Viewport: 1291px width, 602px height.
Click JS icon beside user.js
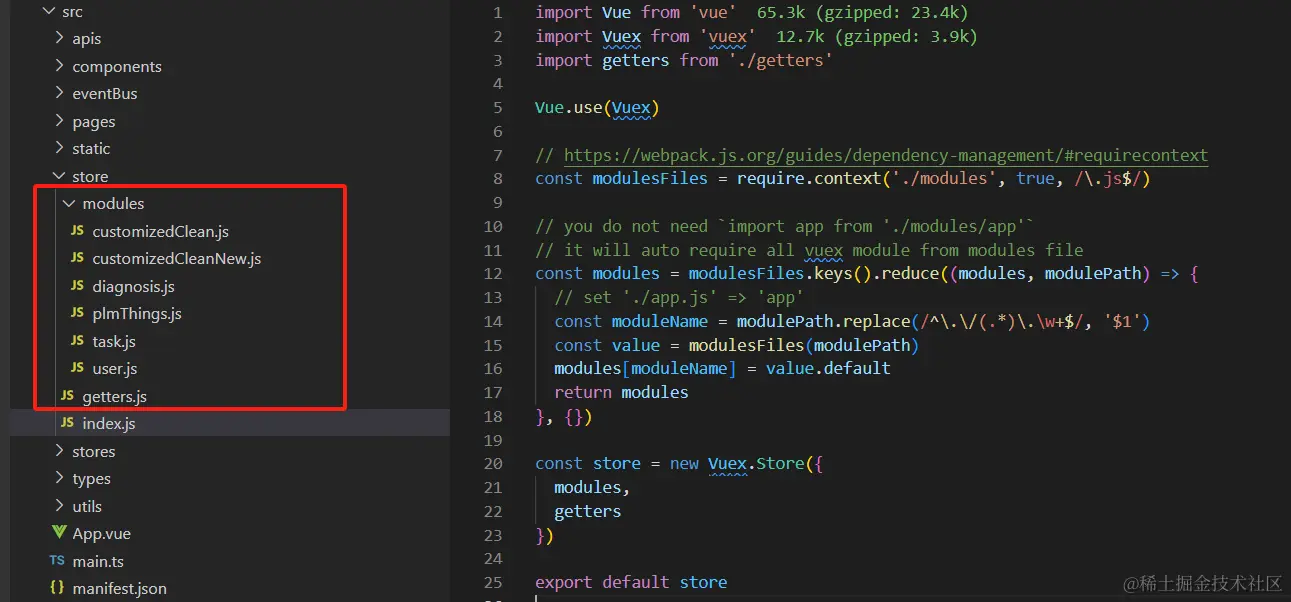point(77,368)
